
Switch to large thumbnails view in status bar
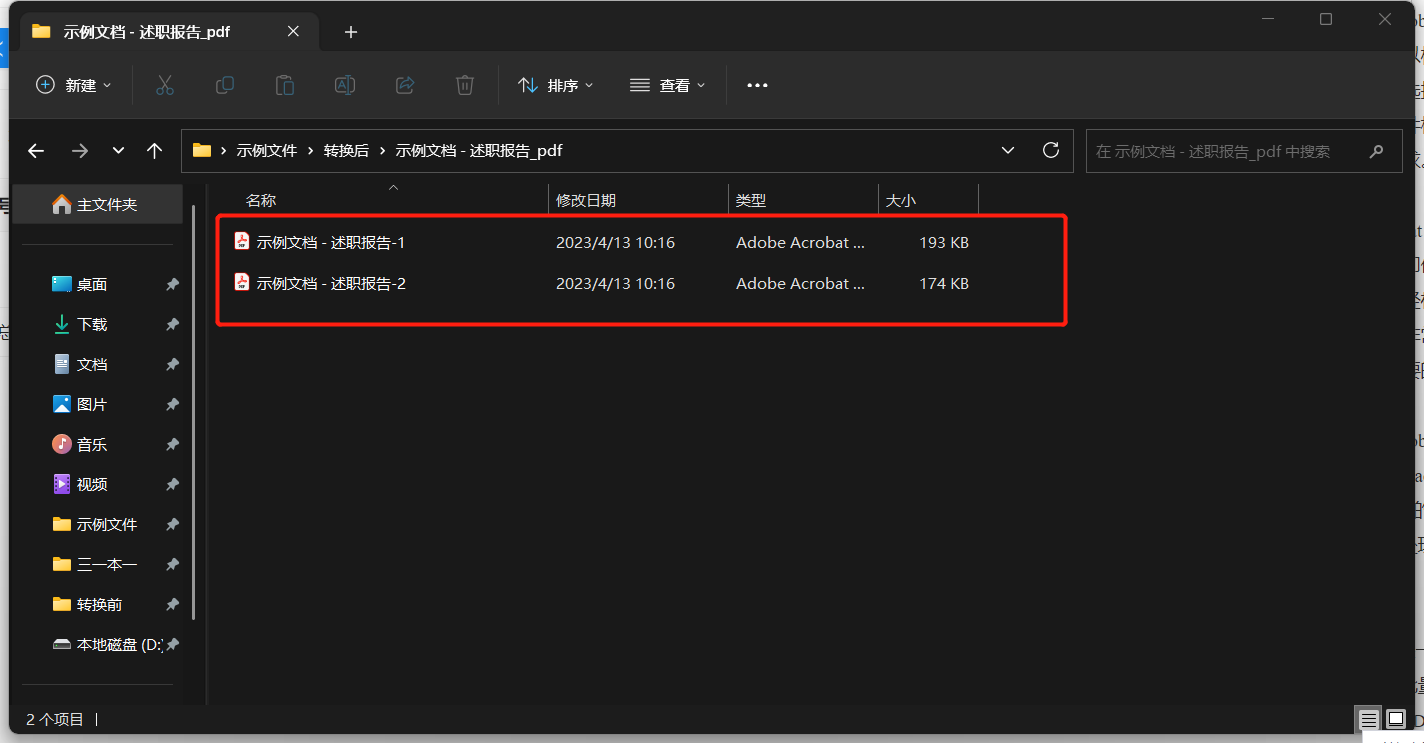click(x=1396, y=719)
